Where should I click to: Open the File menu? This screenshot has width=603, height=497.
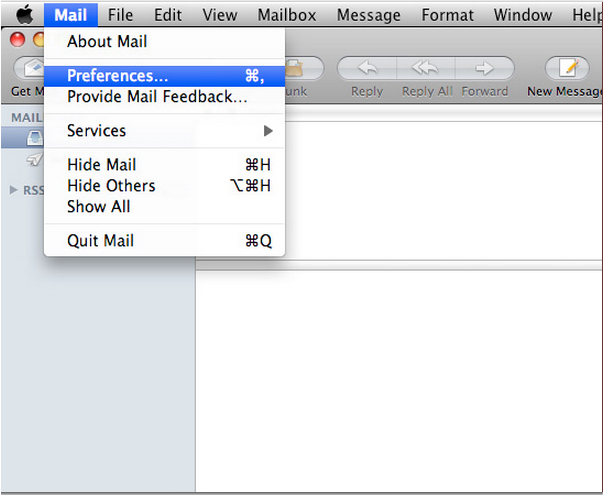tap(120, 15)
